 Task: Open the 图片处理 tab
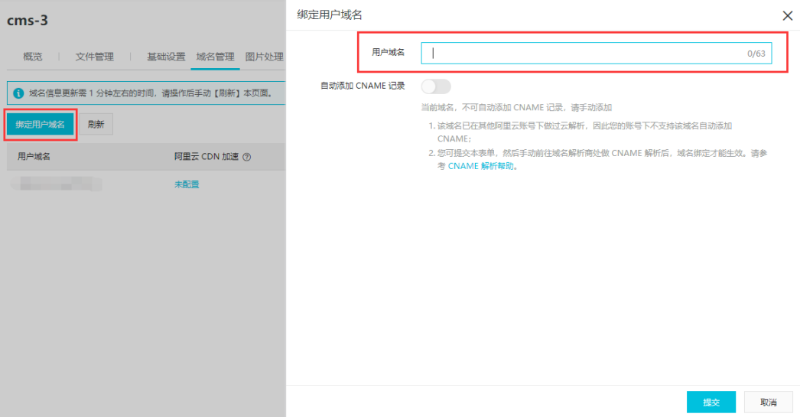(x=265, y=56)
